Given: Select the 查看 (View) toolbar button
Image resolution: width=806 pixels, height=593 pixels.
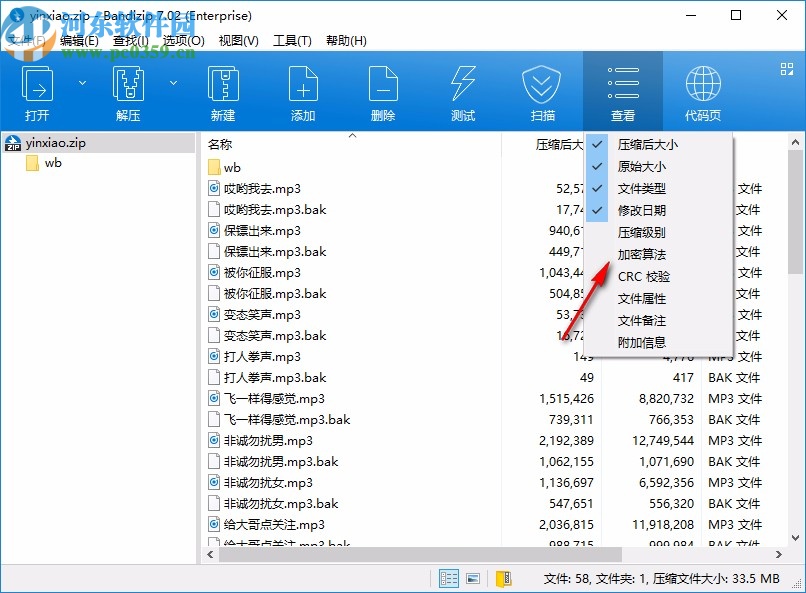Looking at the screenshot, I should pos(622,90).
